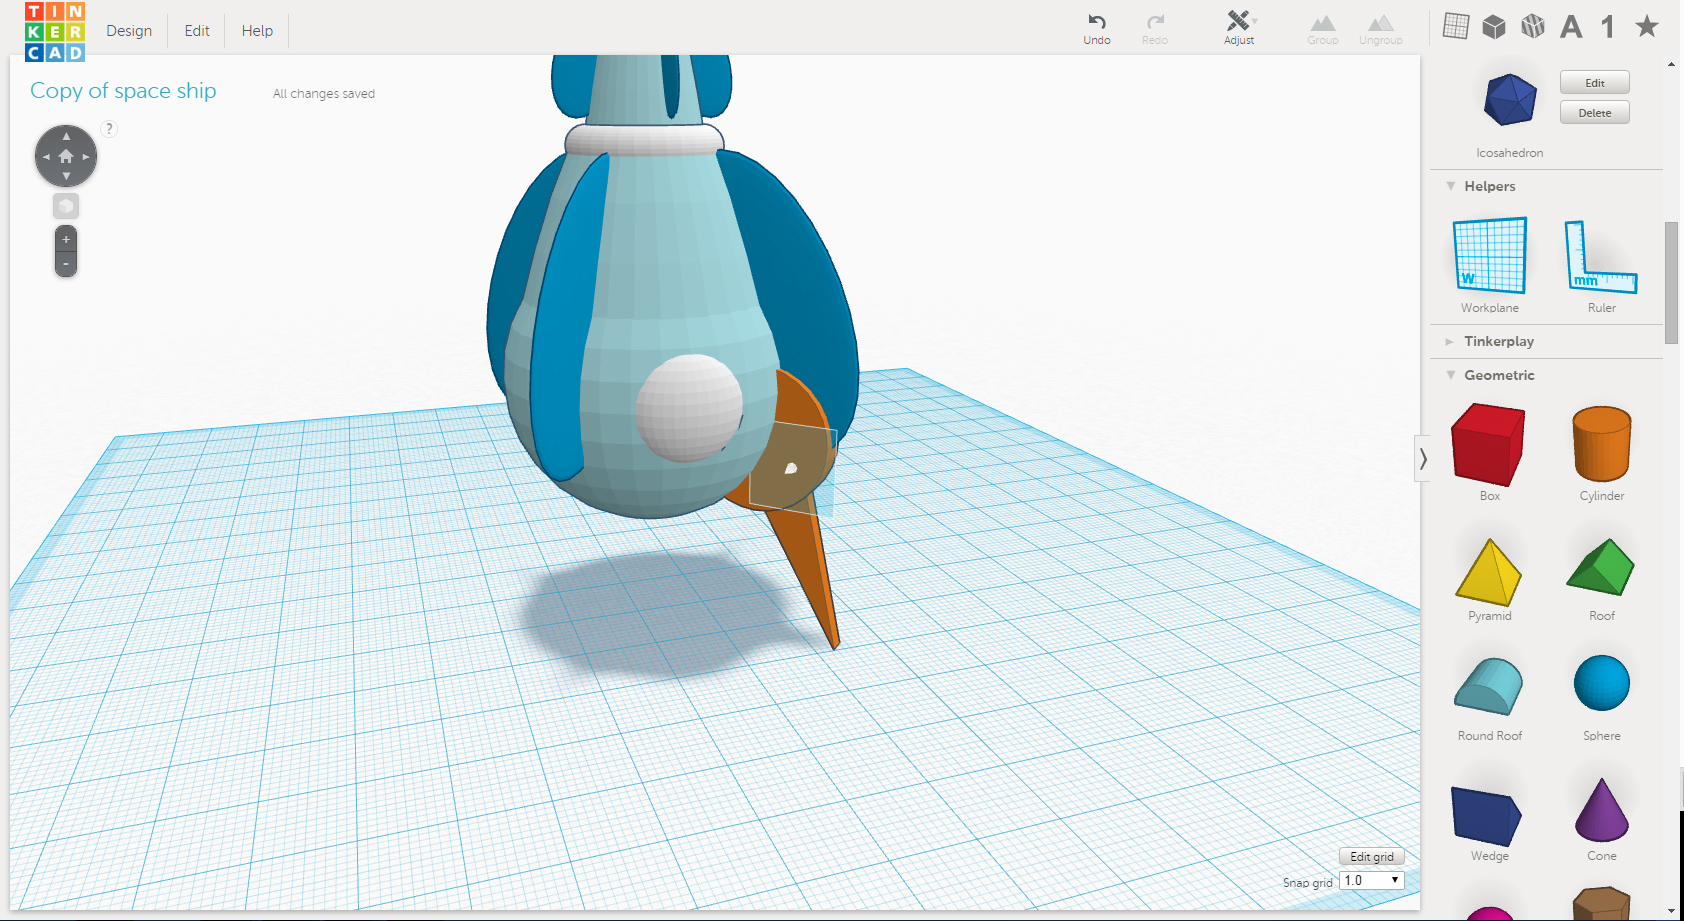Click the All changes saved status
1684x921 pixels.
point(324,94)
